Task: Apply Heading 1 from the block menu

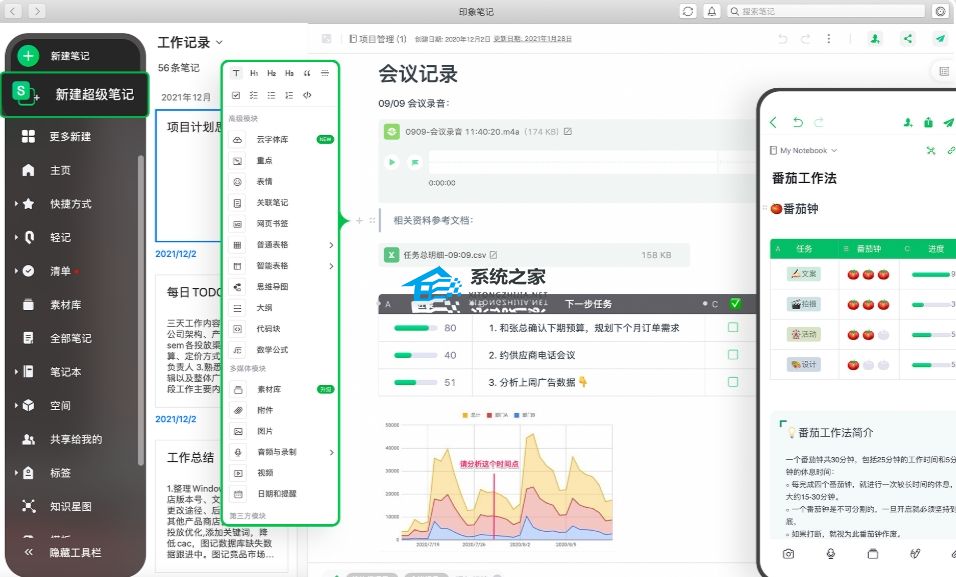Action: click(254, 73)
